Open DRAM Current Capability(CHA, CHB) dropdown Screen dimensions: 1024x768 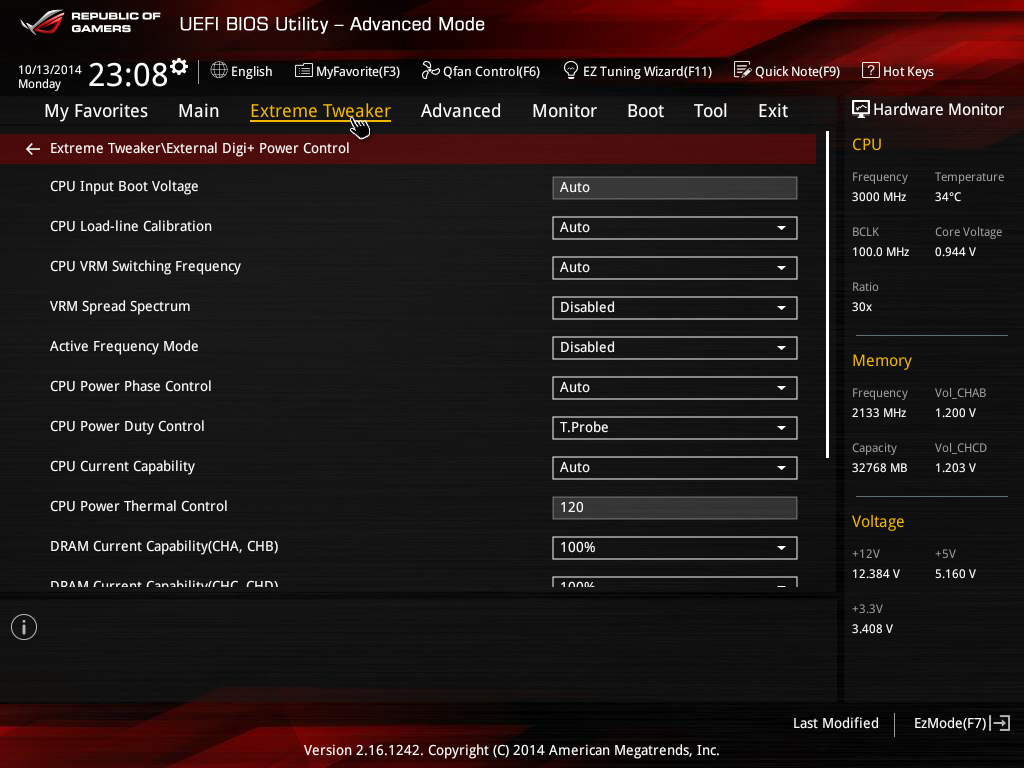[675, 548]
